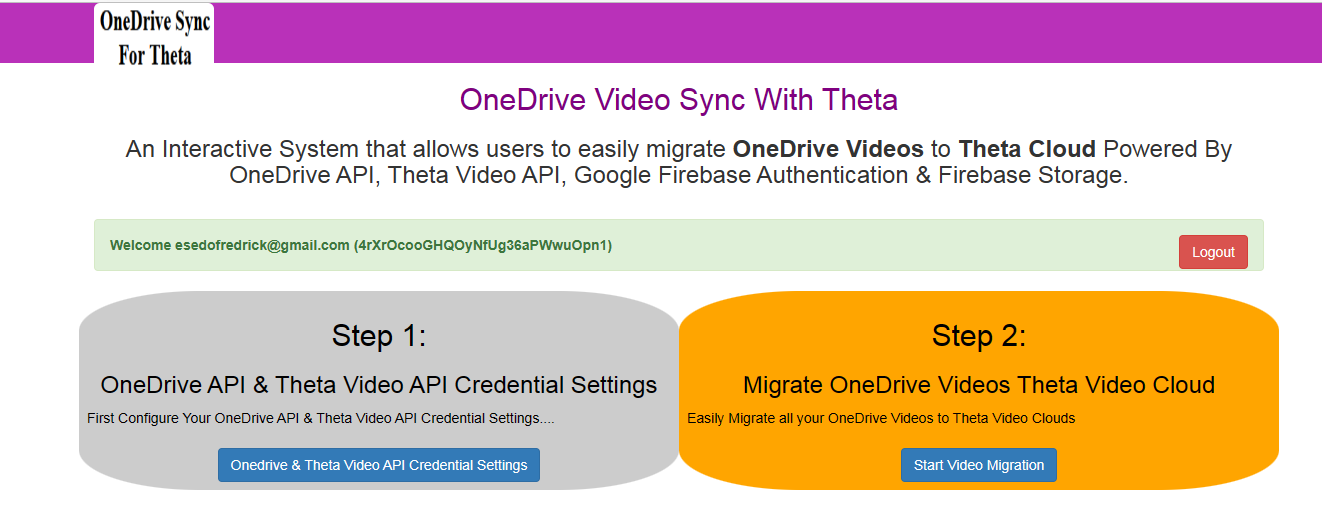1322x520 pixels.
Task: Click the 'Step 1:' heading
Action: 379,336
